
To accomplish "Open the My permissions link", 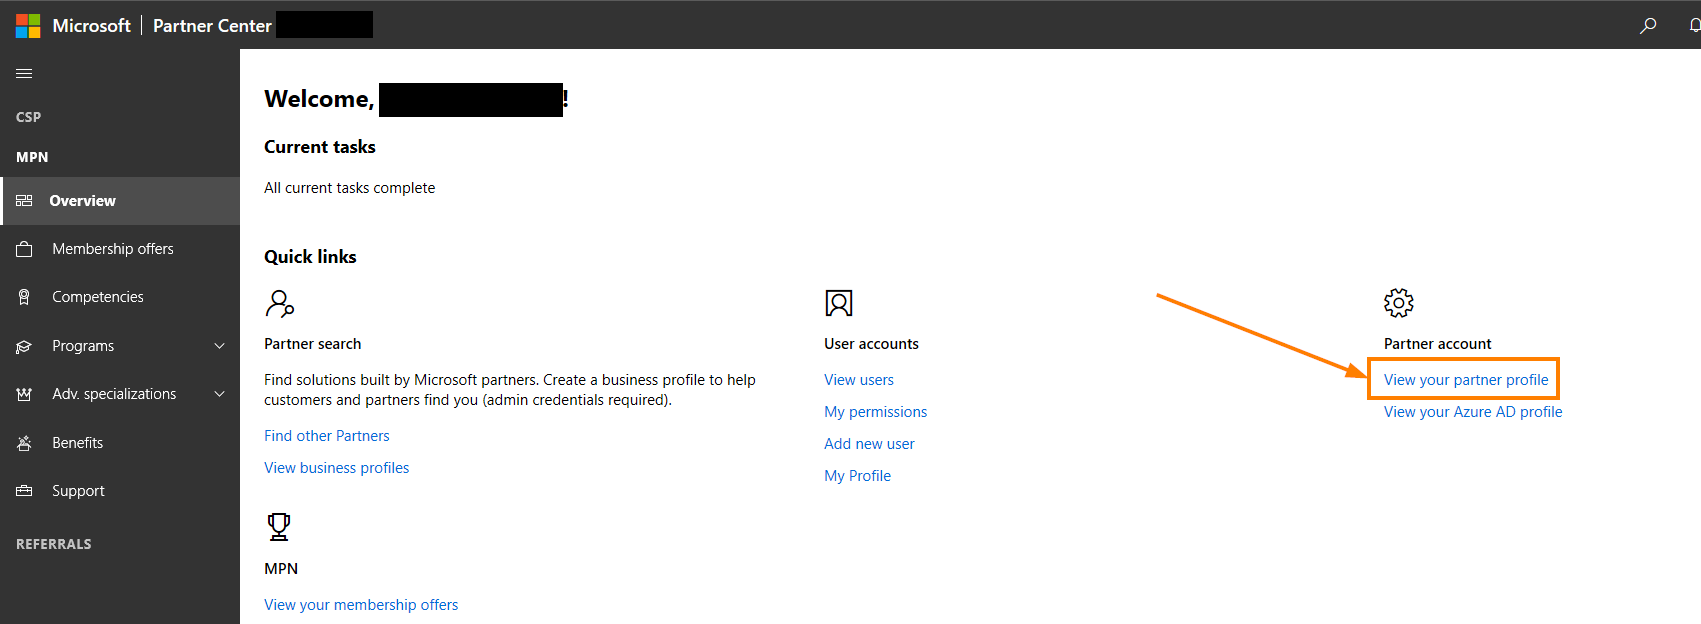I will 876,412.
